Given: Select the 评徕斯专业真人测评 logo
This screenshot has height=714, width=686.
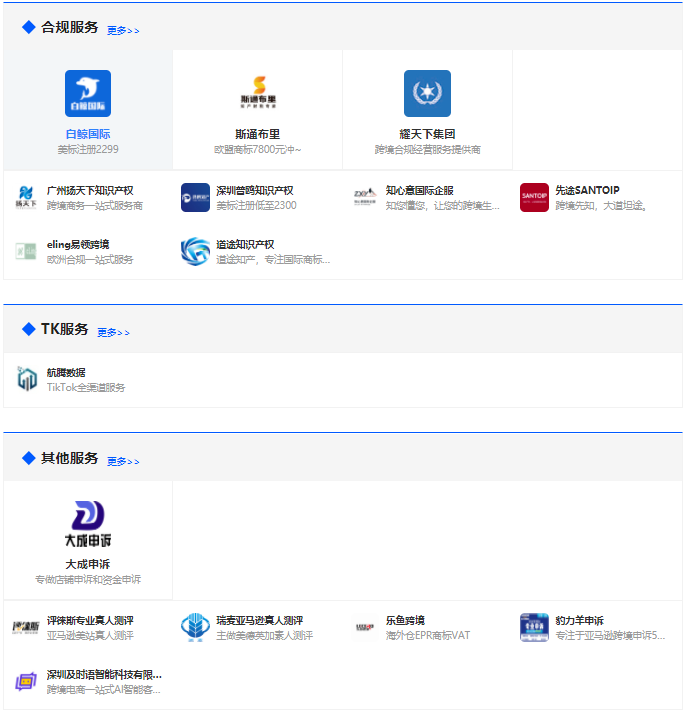Looking at the screenshot, I should pyautogui.click(x=26, y=628).
